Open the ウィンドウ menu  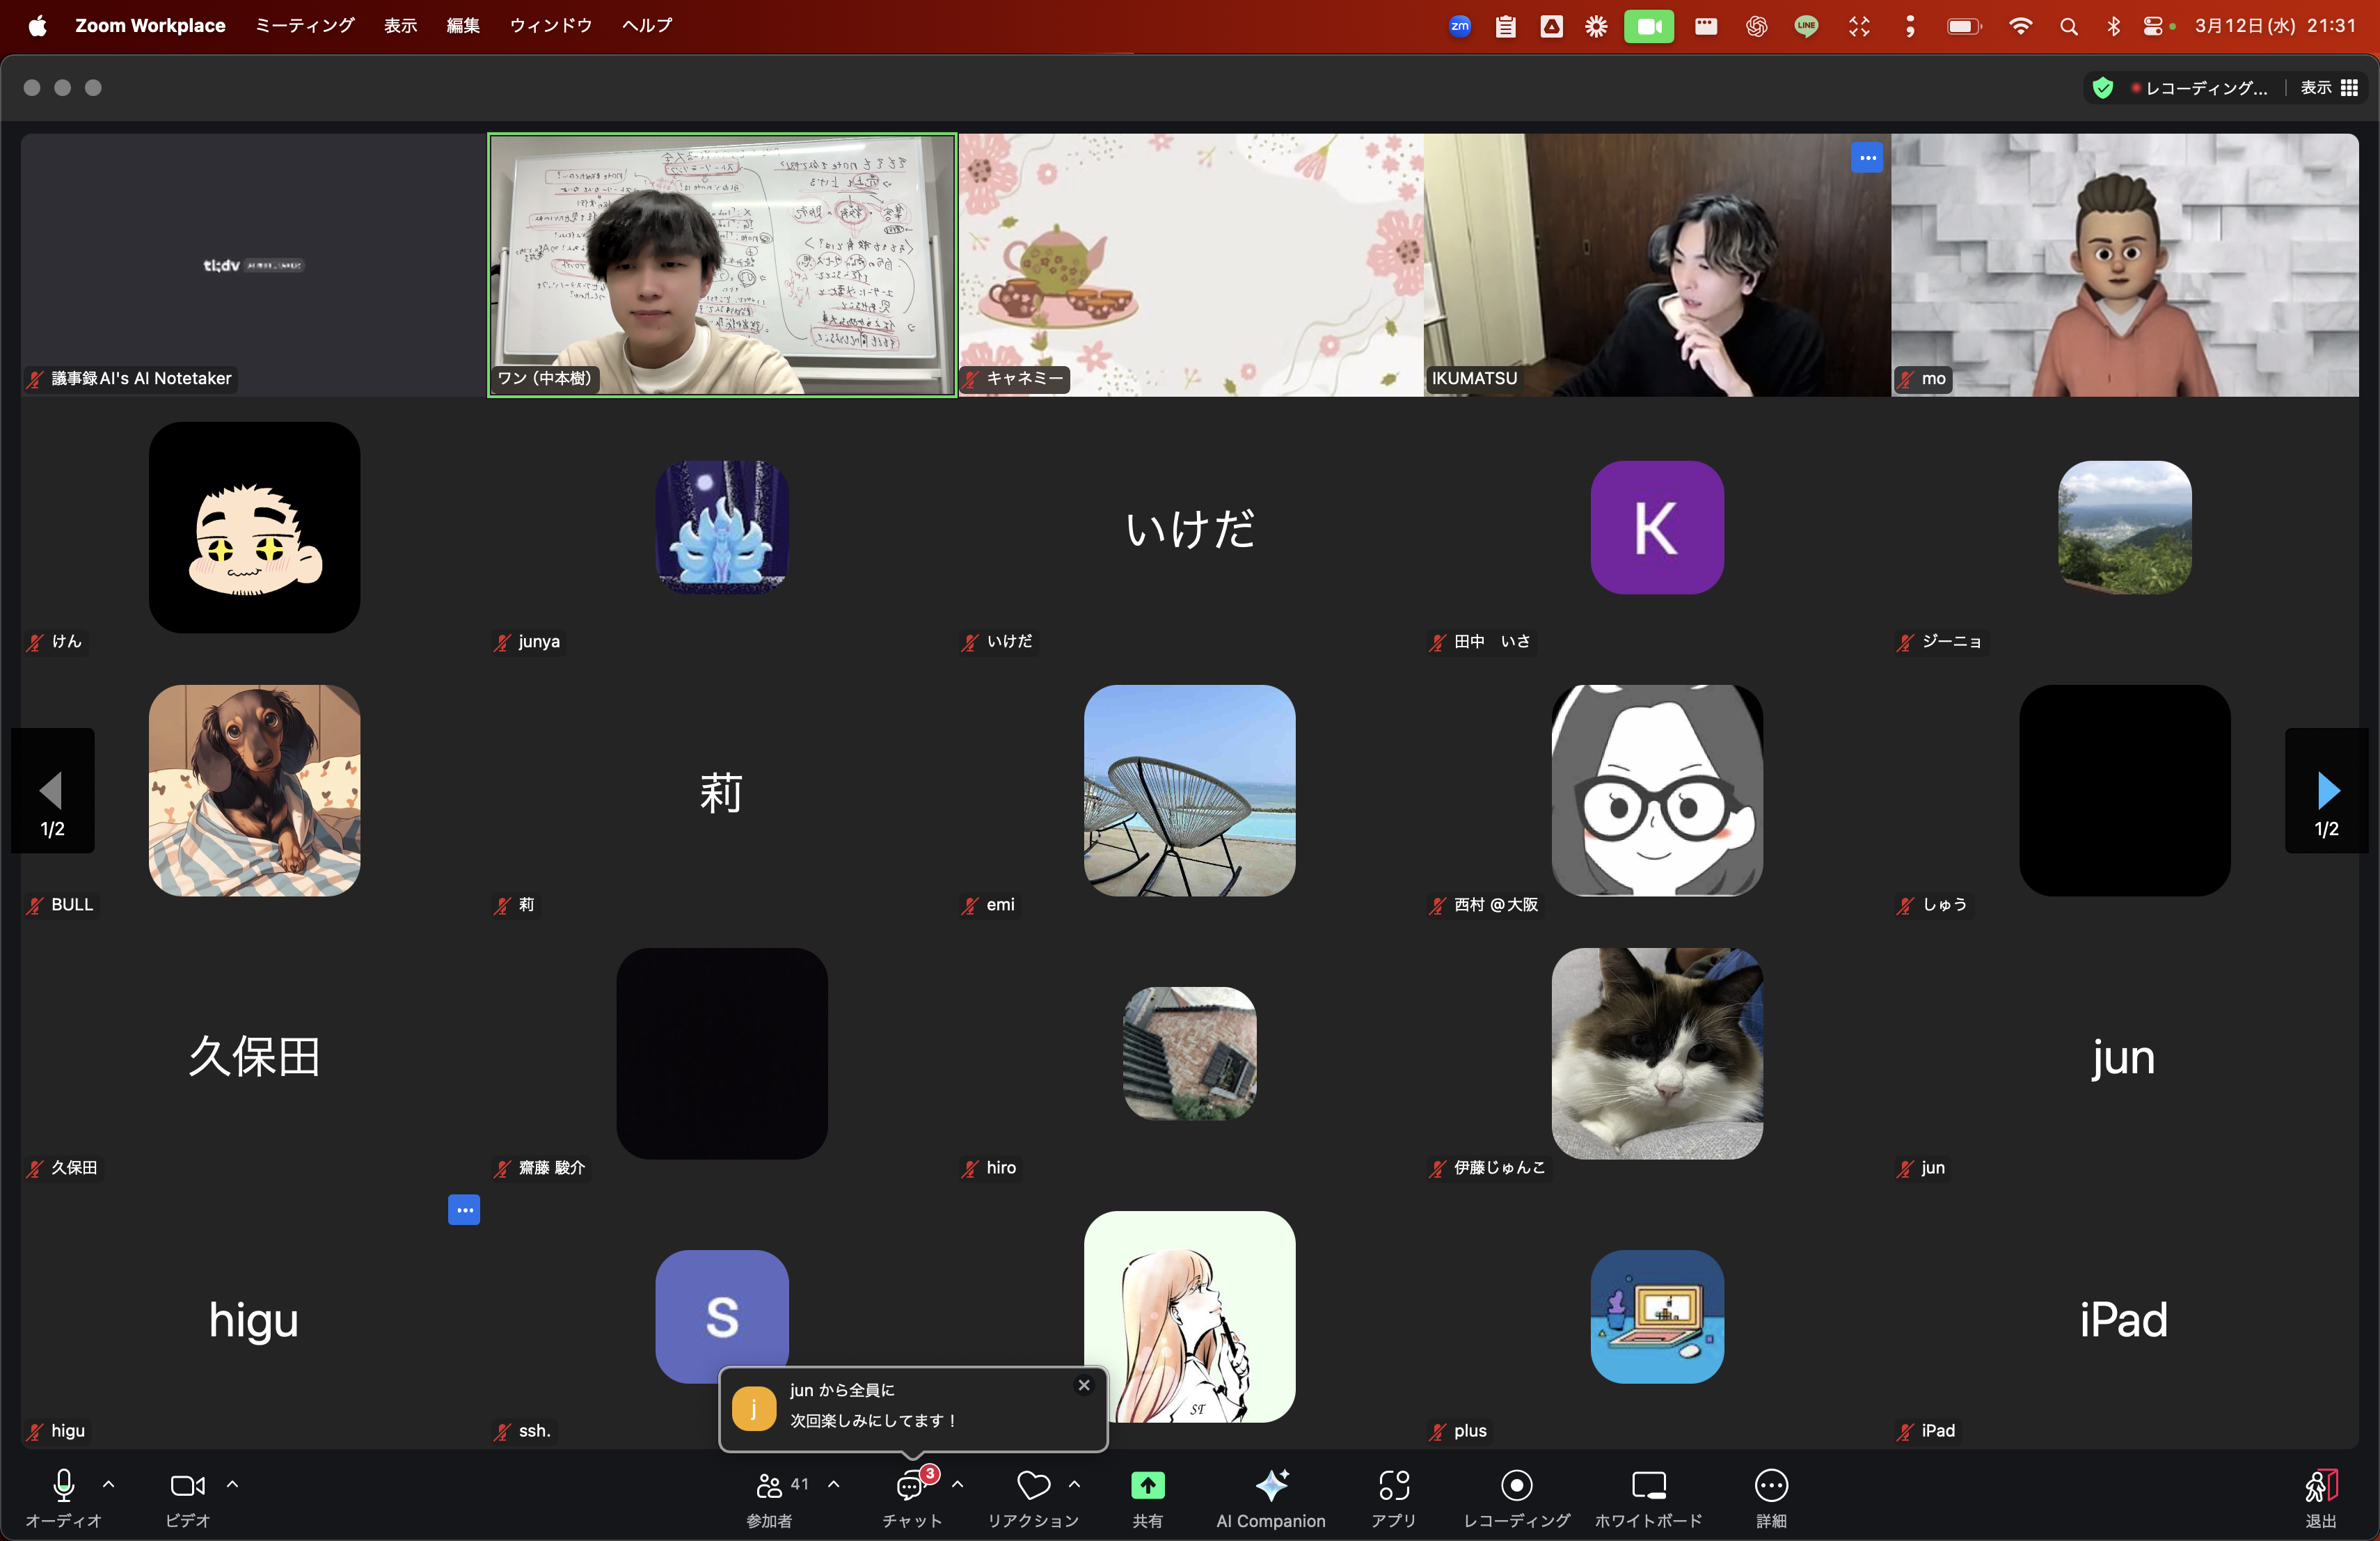pyautogui.click(x=550, y=25)
